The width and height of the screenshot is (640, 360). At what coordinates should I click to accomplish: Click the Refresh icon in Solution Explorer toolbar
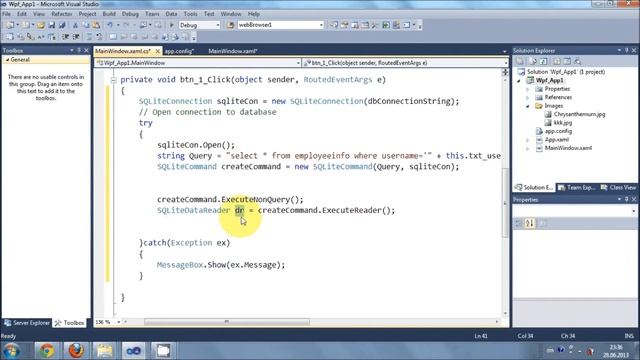point(544,61)
